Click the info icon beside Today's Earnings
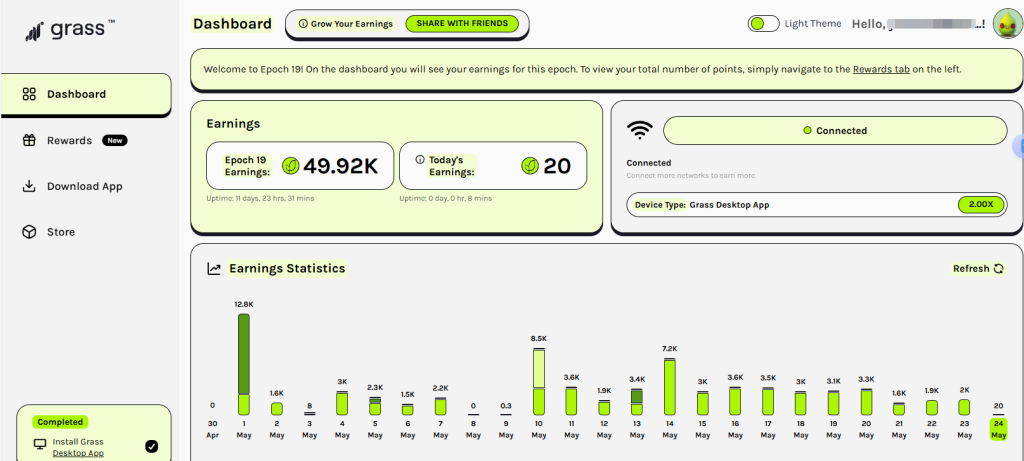Viewport: 1024px width, 461px height. (x=420, y=159)
